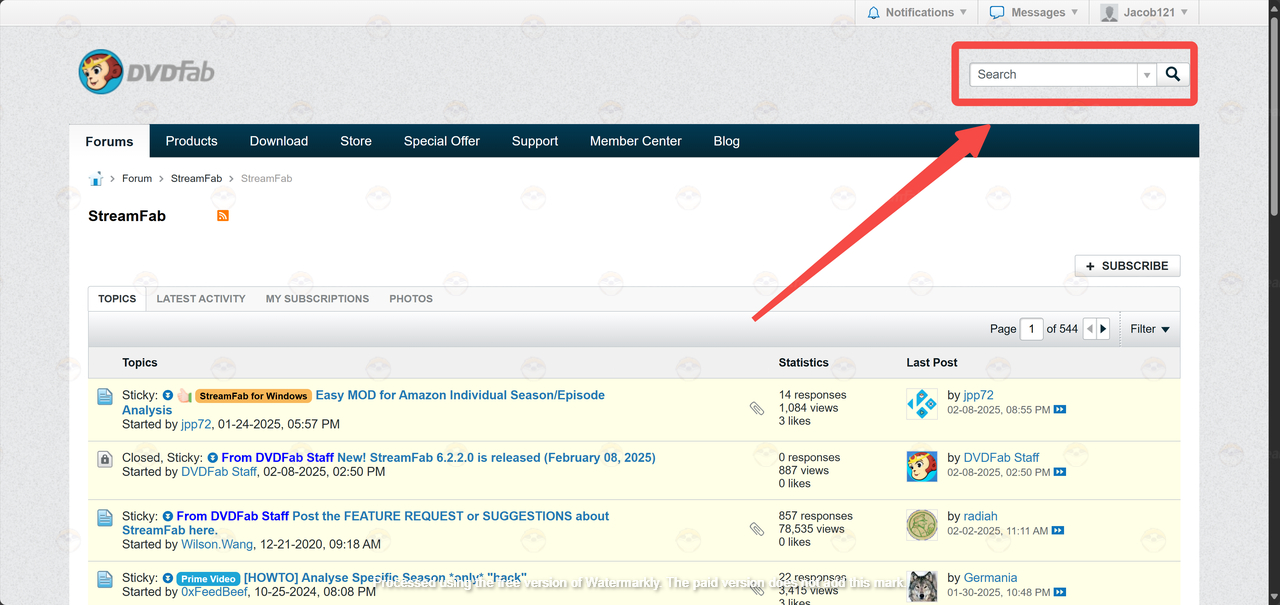Click the DVDFab monkey logo

coord(101,72)
